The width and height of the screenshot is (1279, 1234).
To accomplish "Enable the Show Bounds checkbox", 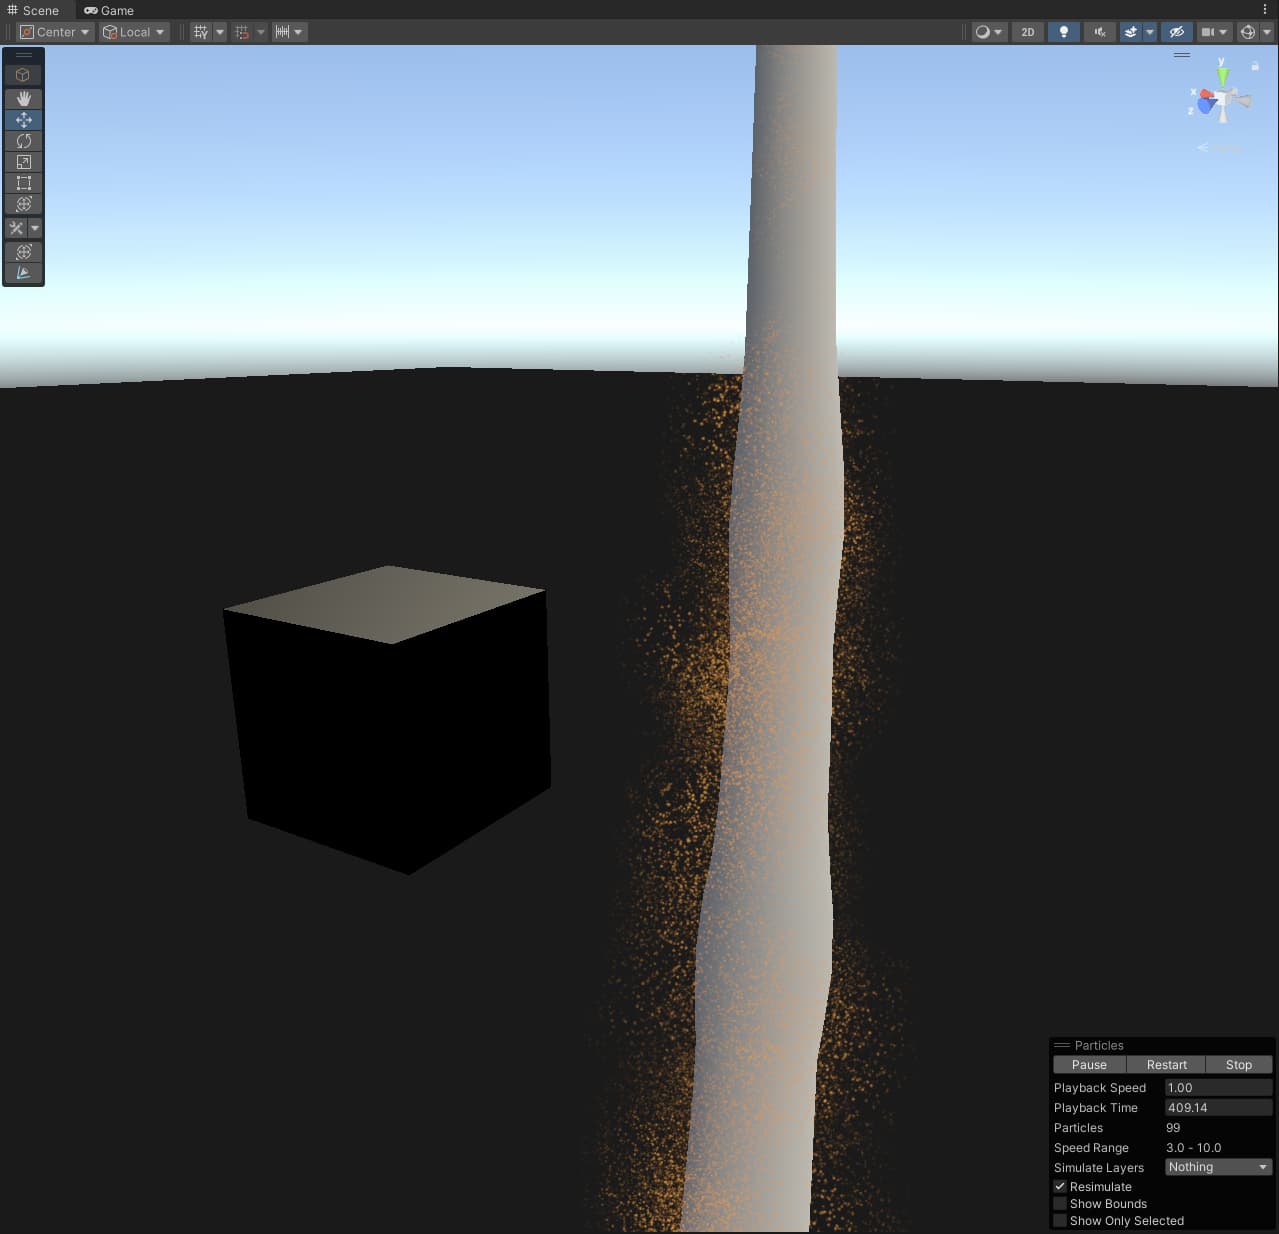I will pyautogui.click(x=1060, y=1203).
